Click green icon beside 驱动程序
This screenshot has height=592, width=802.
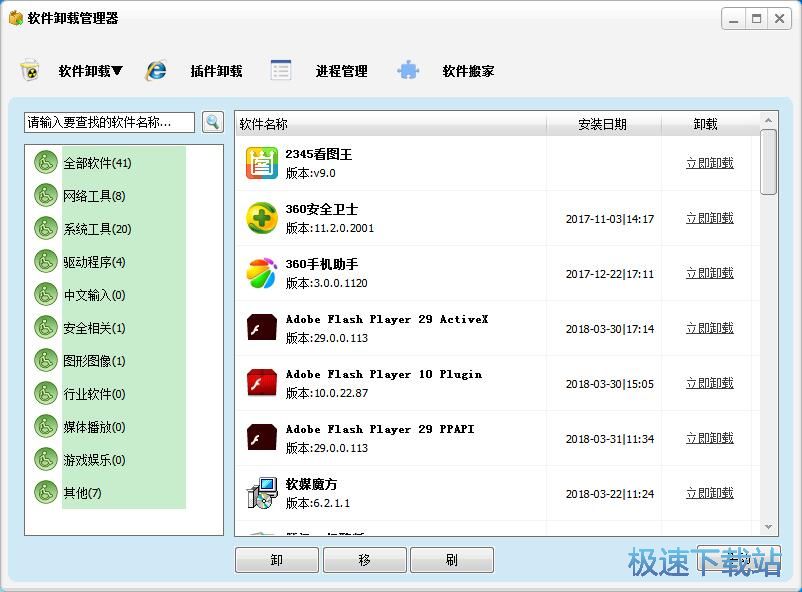pyautogui.click(x=46, y=261)
